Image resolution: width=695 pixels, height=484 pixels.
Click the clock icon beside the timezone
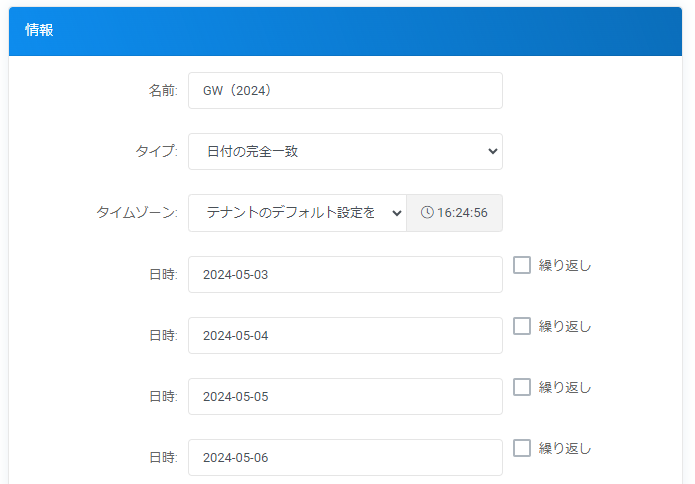pyautogui.click(x=427, y=213)
